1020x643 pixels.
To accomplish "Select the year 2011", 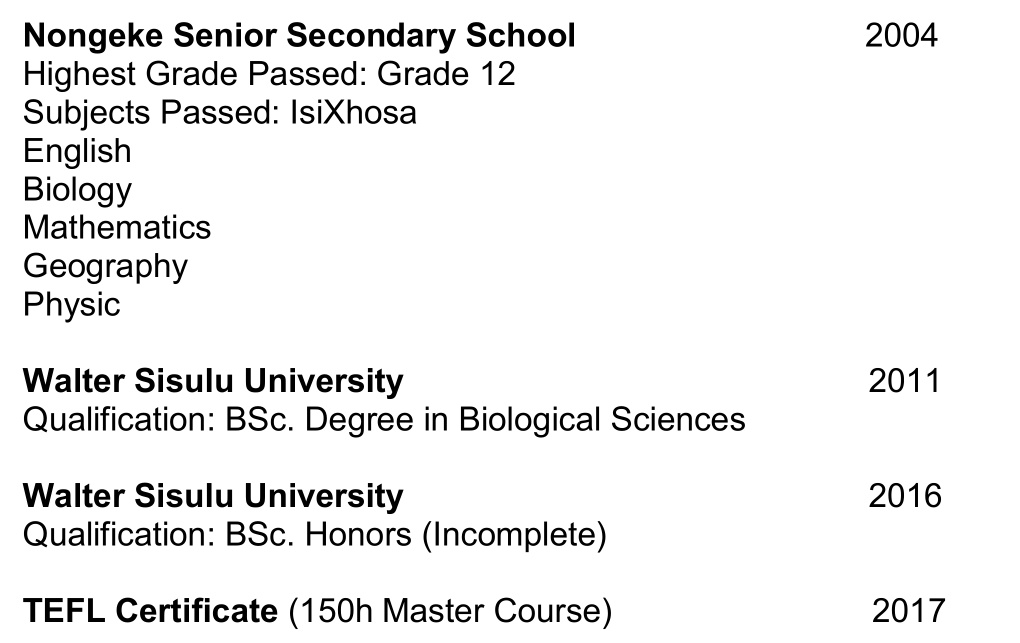I will 904,381.
